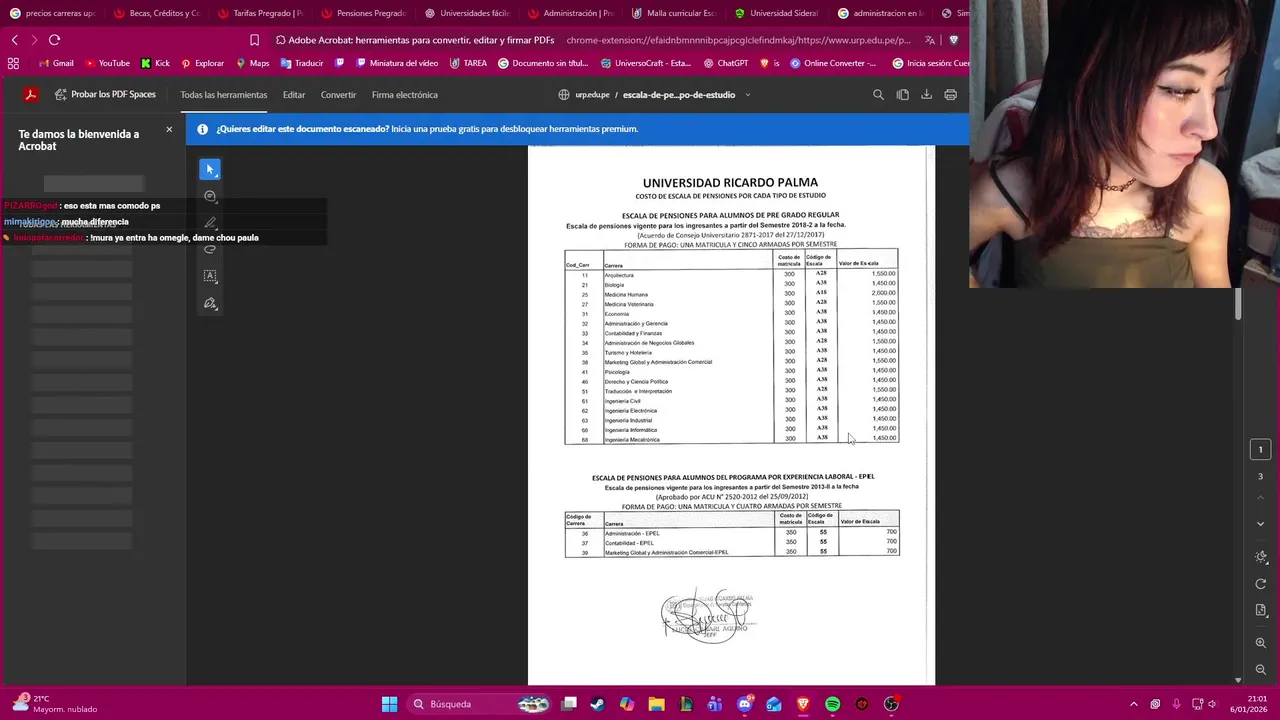Show hidden system tray icons chevron

[1133, 704]
